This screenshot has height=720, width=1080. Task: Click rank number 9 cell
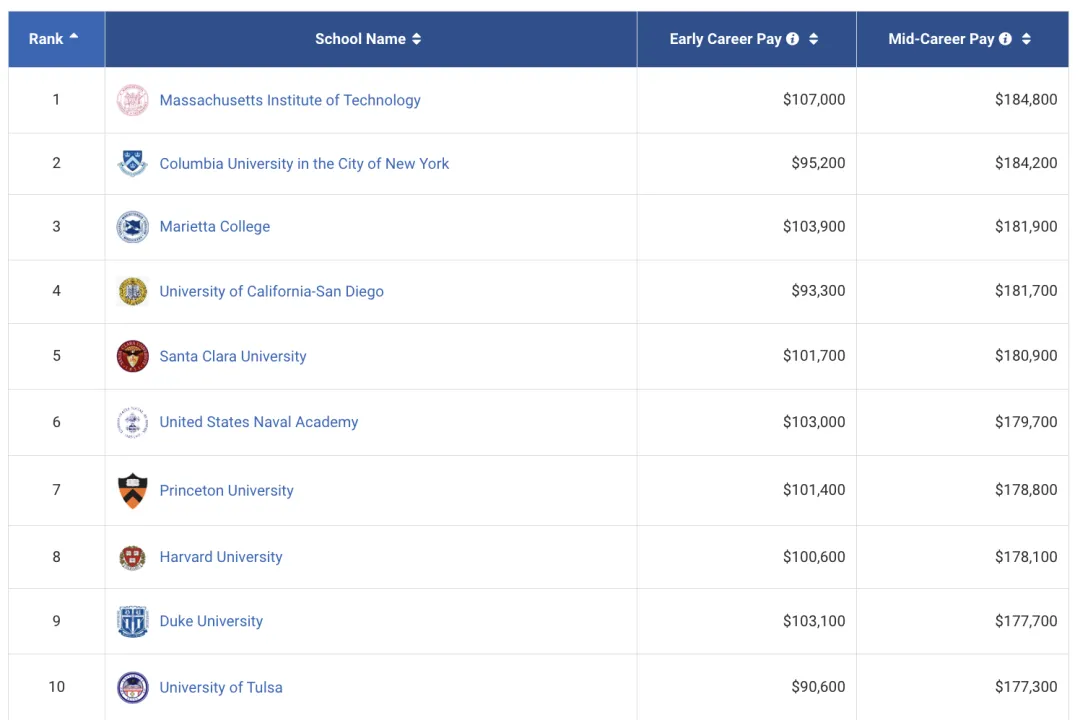(56, 621)
